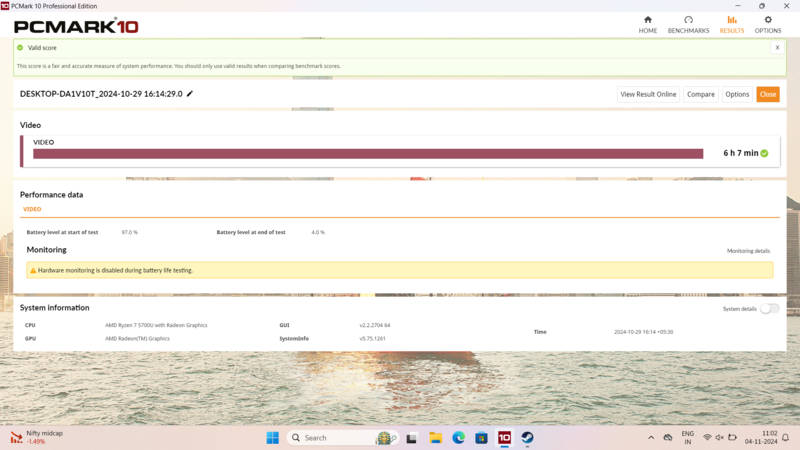
Task: Open the result Options button
Action: pyautogui.click(x=737, y=94)
